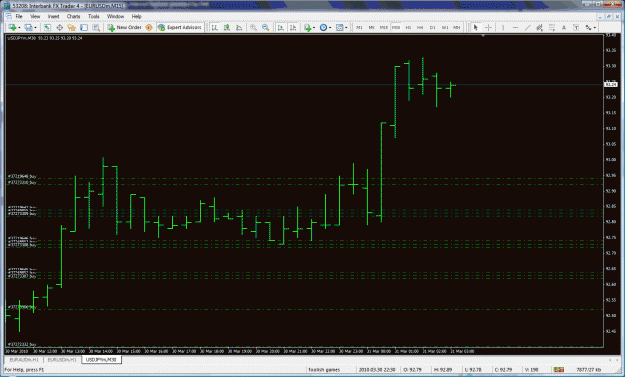The image size is (625, 377).
Task: Click the 'foolish games' profile in status bar
Action: pyautogui.click(x=324, y=370)
